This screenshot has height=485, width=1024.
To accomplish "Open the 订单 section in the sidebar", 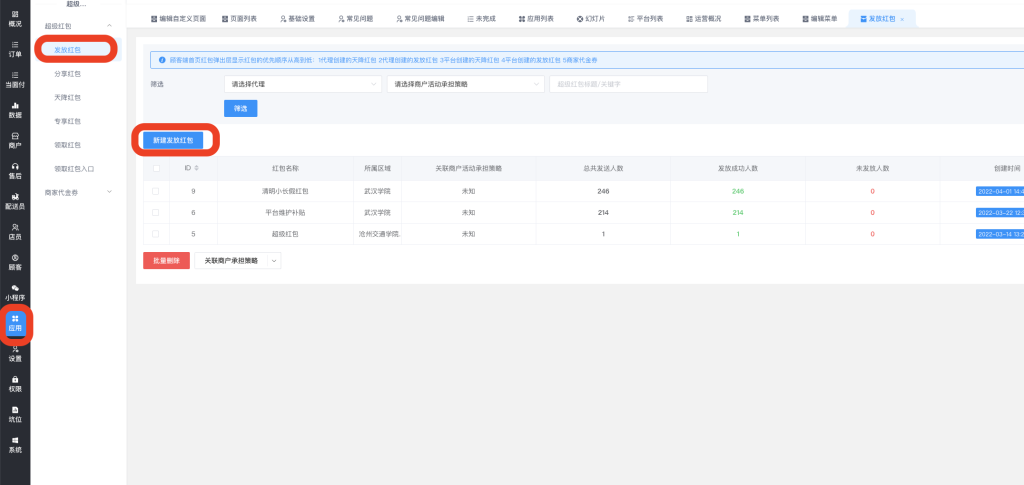I will (x=15, y=49).
